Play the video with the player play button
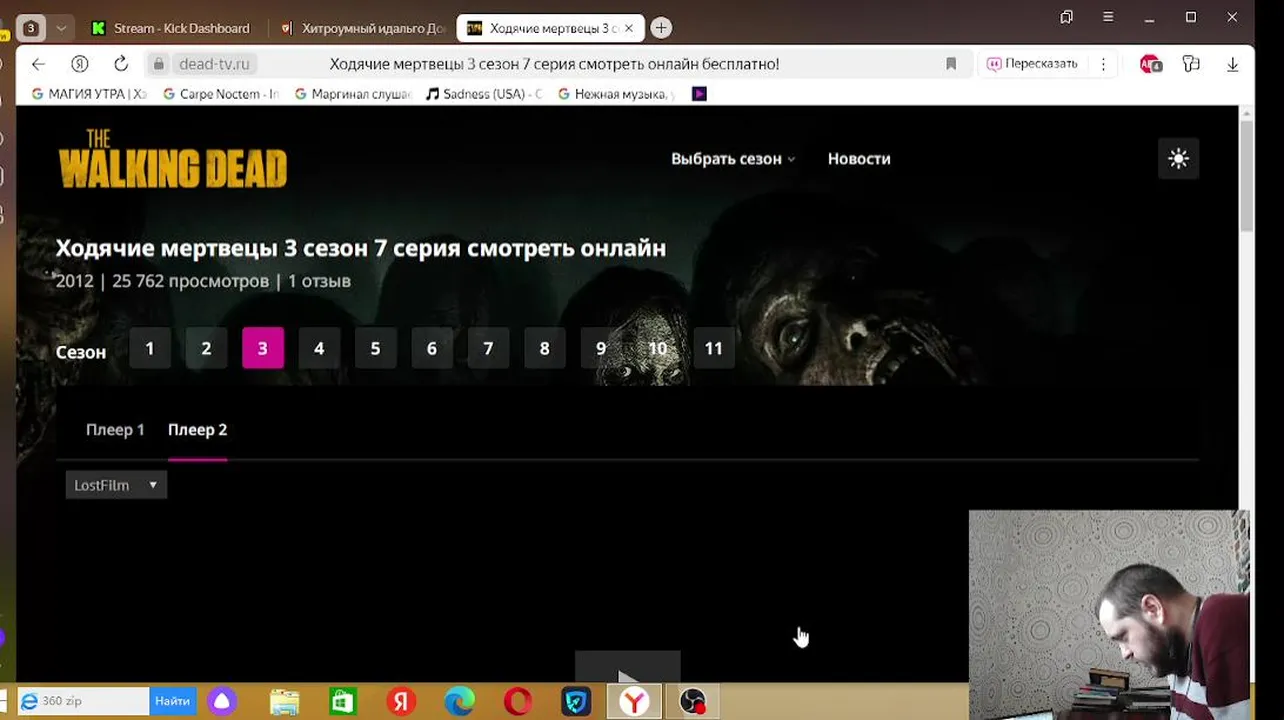Viewport: 1284px width, 720px height. click(x=627, y=668)
